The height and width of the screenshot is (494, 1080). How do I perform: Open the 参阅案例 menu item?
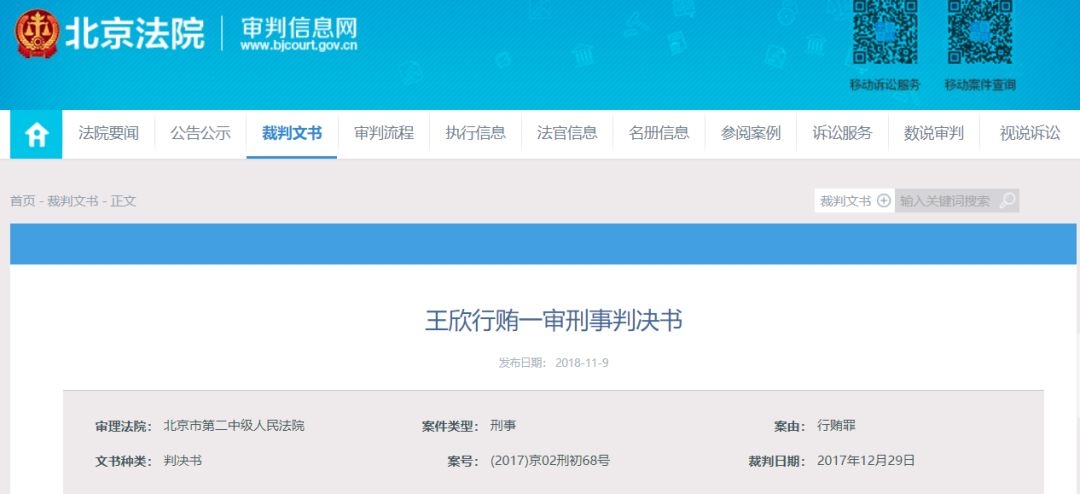[750, 133]
